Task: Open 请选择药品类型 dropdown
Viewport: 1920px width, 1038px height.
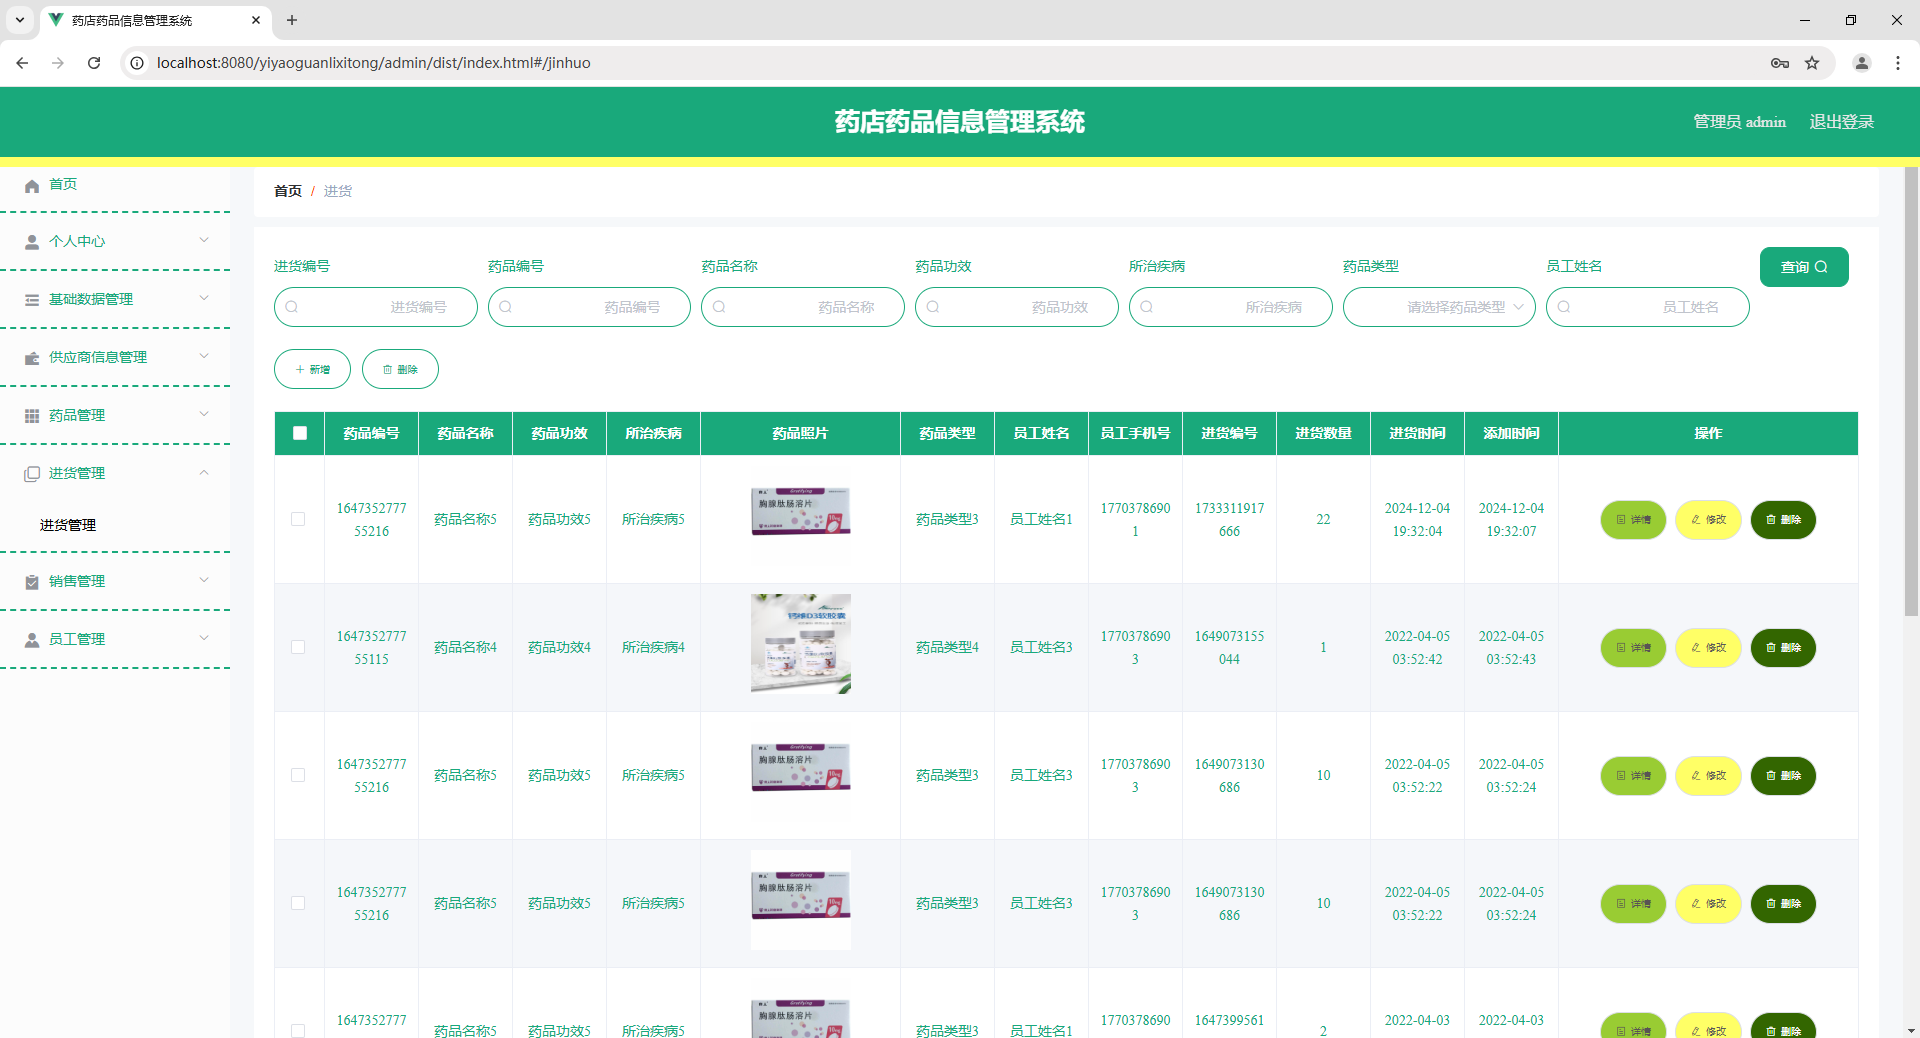Action: coord(1439,307)
